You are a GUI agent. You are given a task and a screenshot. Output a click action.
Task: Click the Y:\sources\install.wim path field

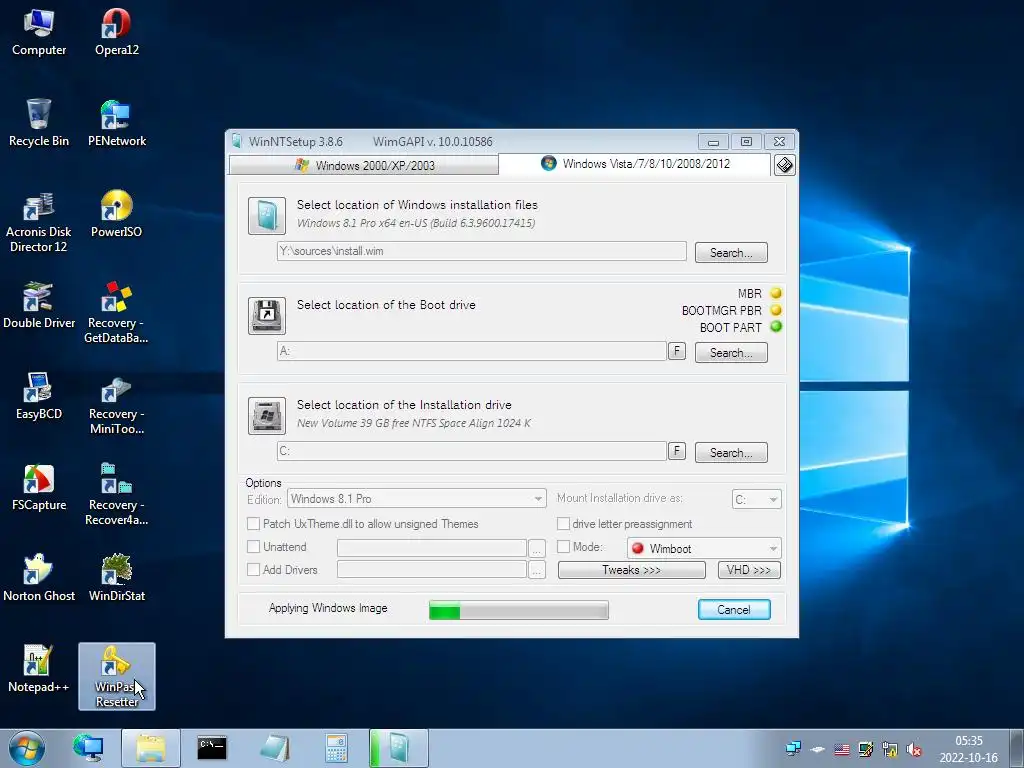(481, 251)
